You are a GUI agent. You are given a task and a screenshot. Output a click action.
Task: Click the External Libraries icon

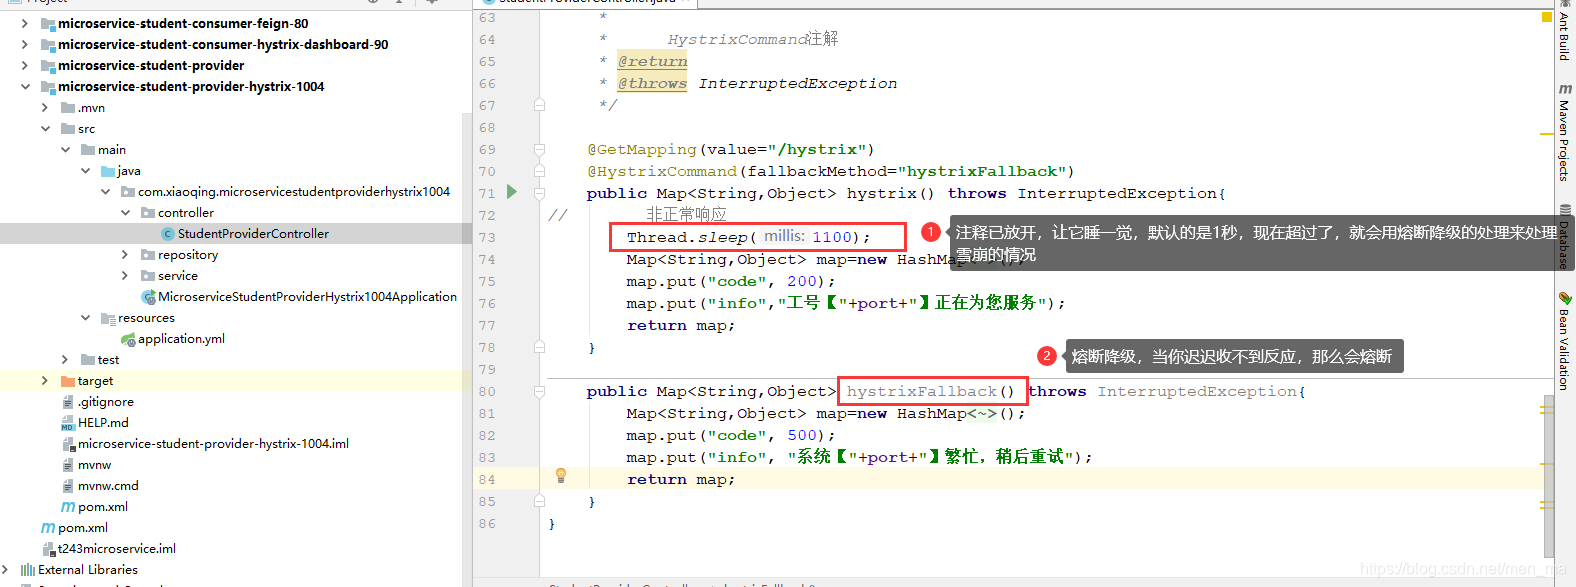point(28,570)
